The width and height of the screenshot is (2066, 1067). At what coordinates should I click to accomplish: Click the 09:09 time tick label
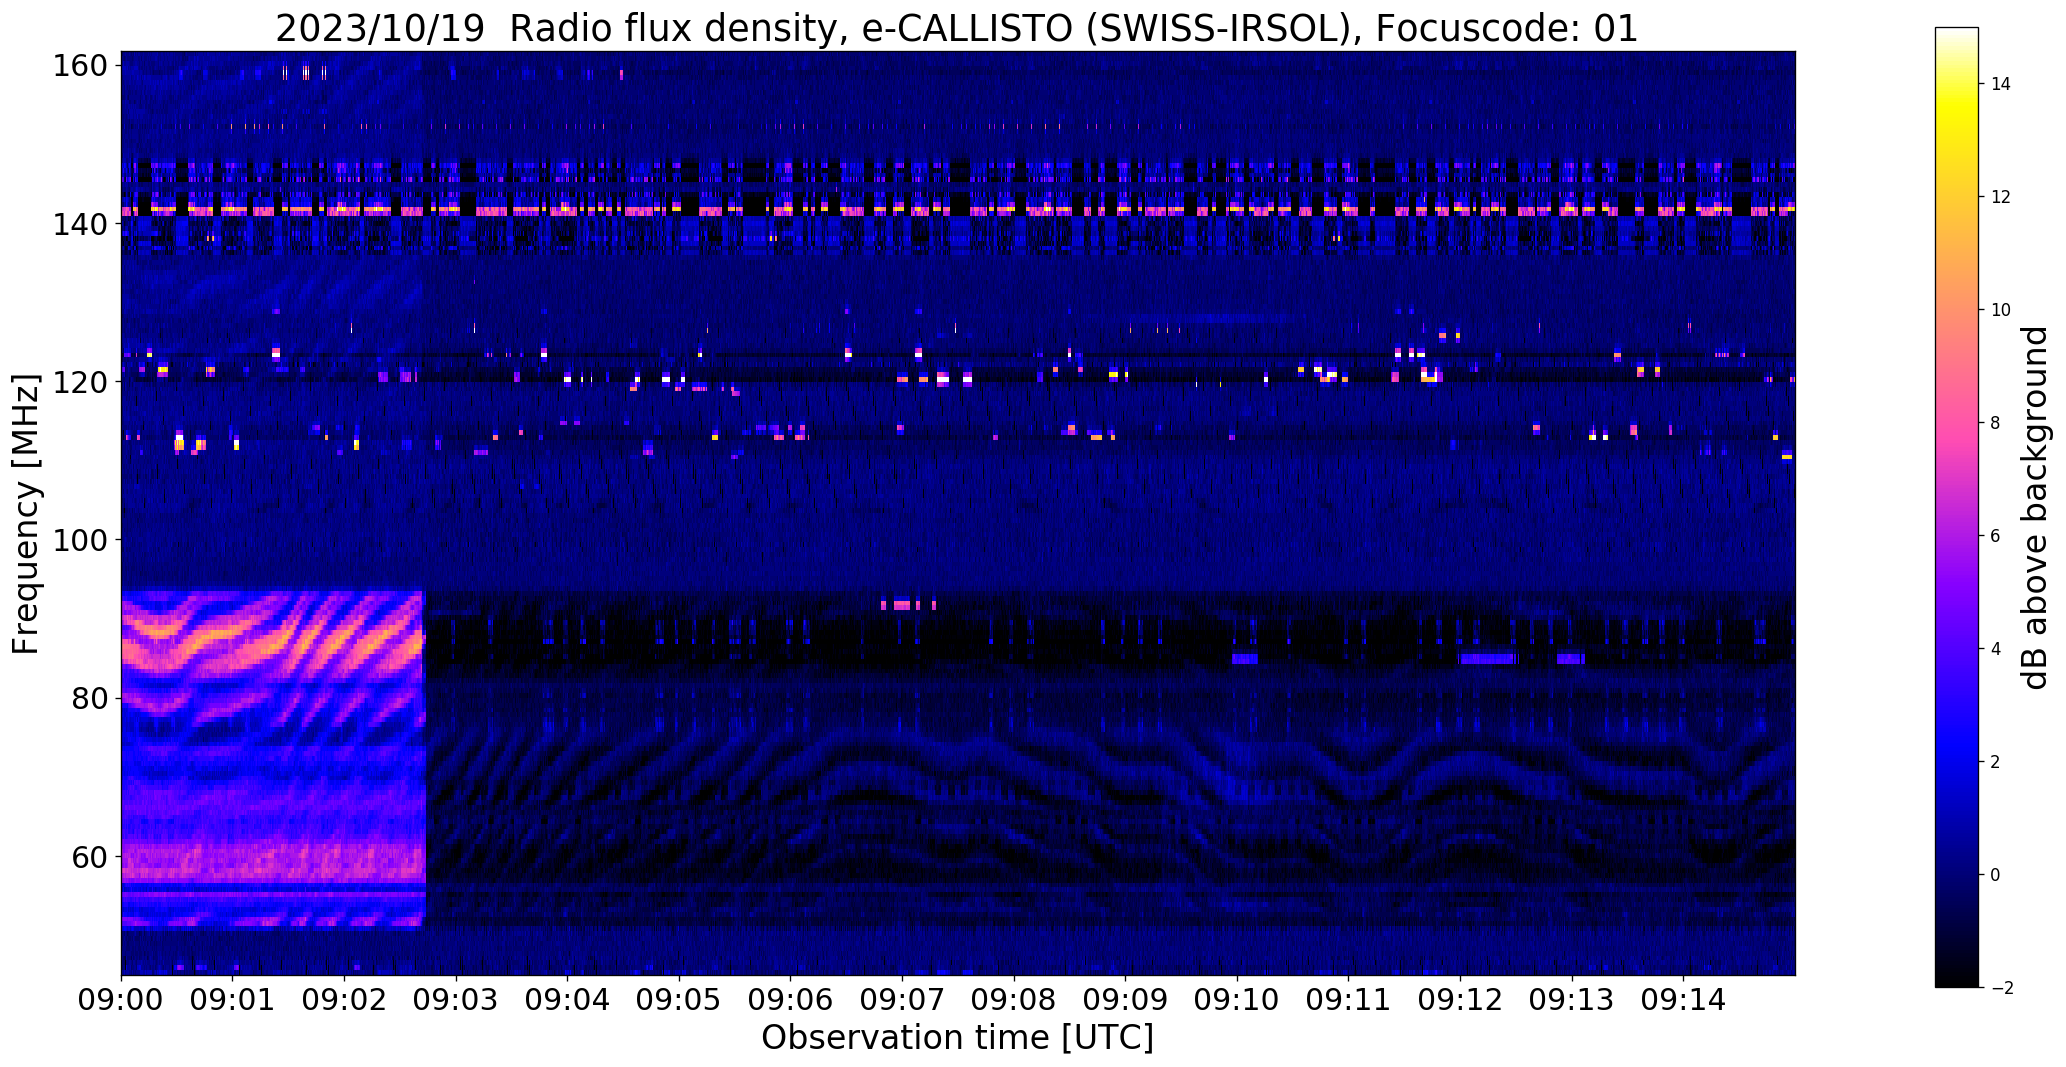1126,1001
